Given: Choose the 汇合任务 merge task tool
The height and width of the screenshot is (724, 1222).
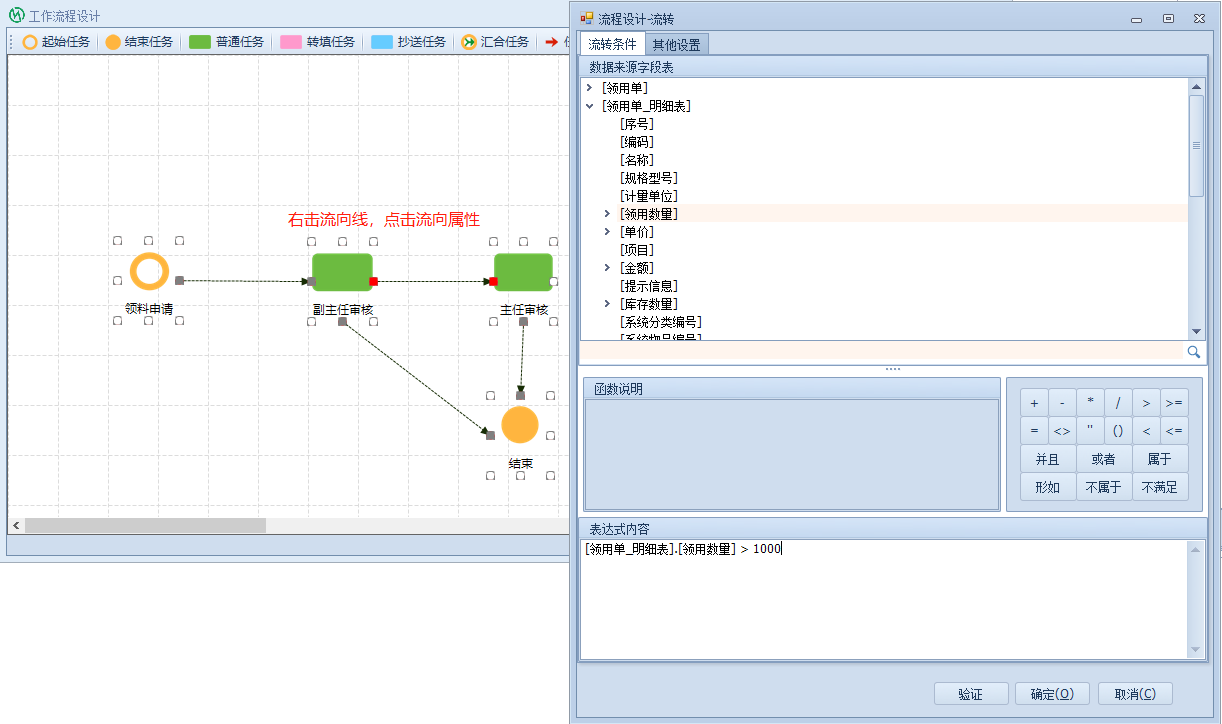Looking at the screenshot, I should tap(495, 42).
